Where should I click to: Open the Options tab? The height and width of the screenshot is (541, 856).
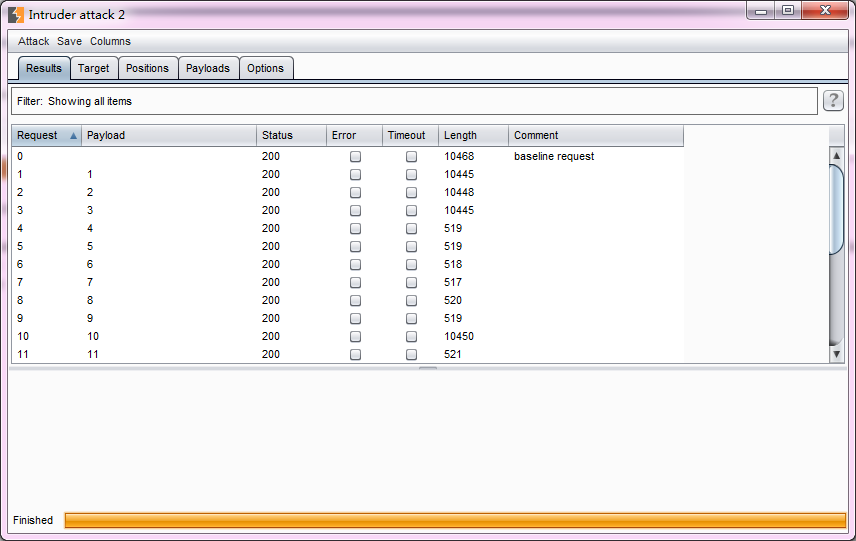coord(266,69)
